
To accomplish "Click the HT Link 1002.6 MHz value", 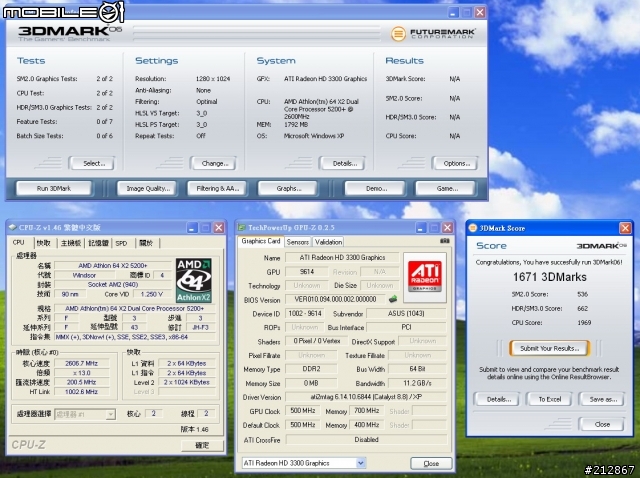I will click(82, 391).
